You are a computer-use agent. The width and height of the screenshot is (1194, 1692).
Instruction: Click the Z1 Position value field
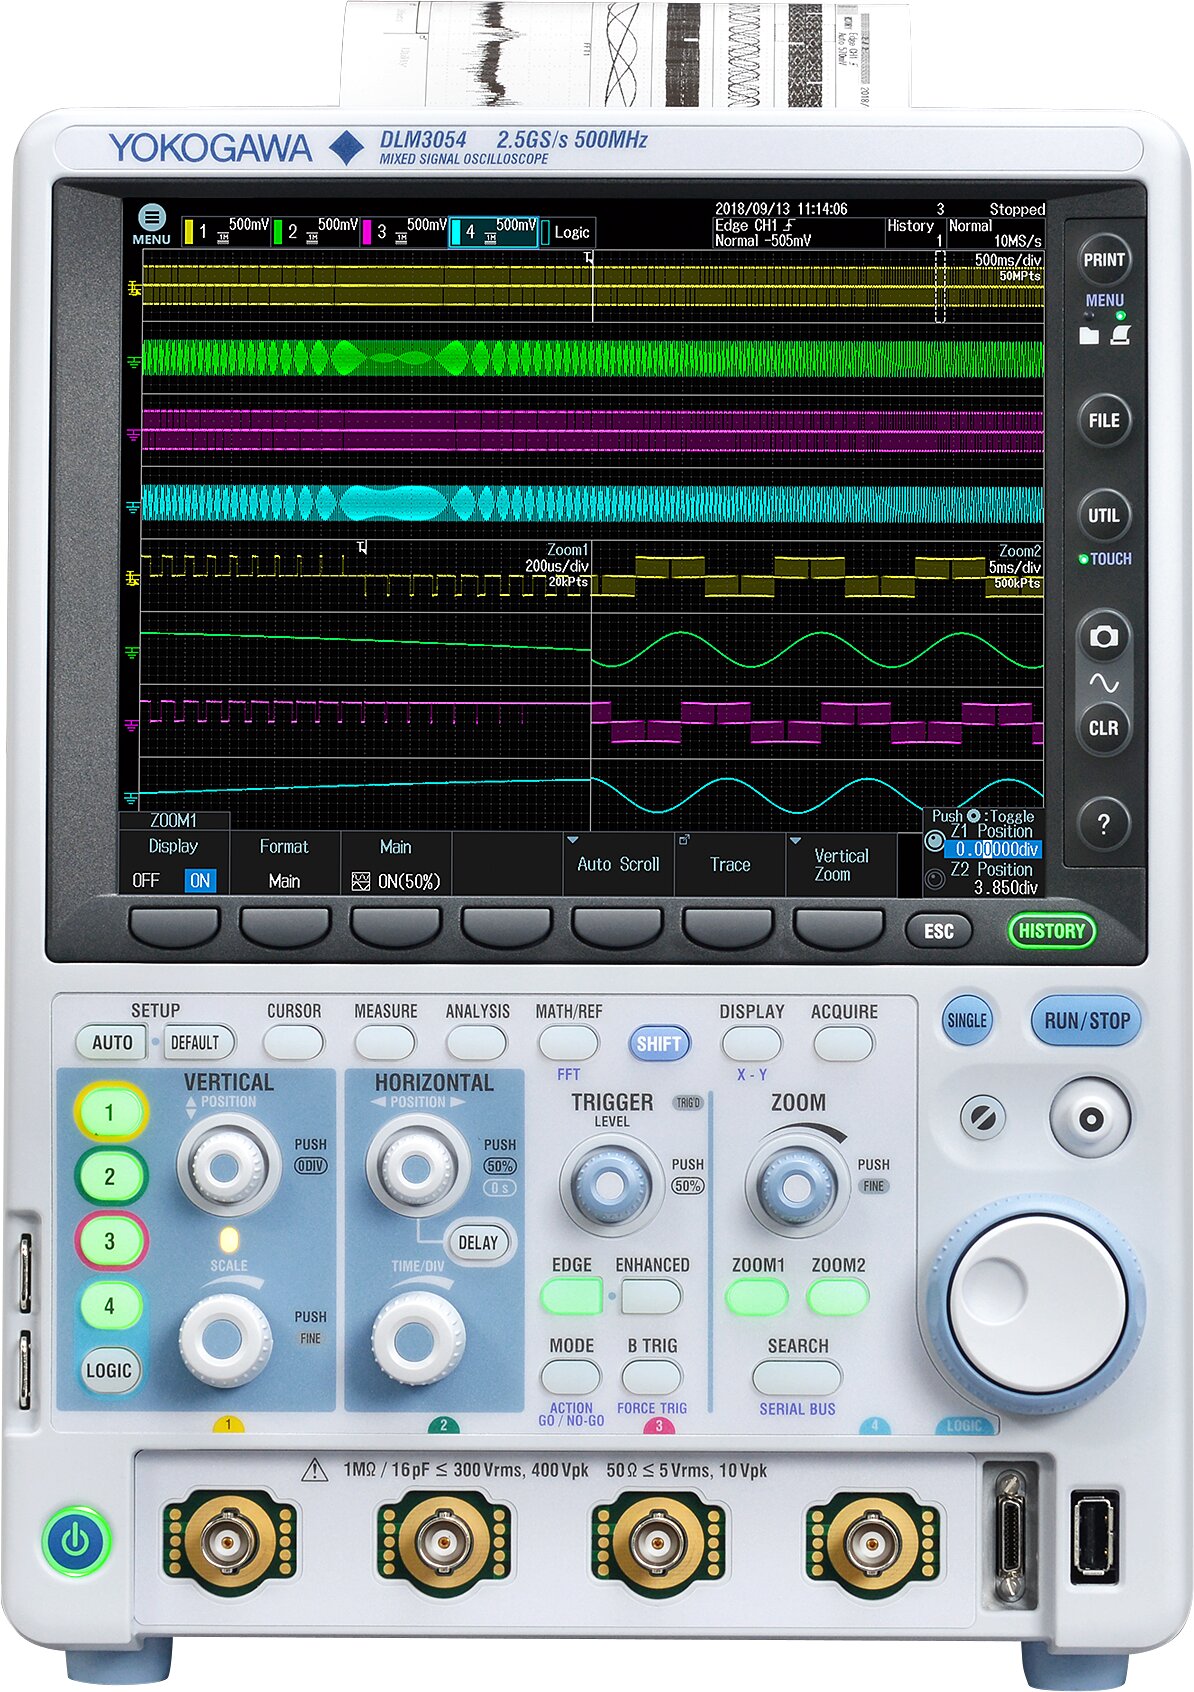tap(993, 849)
